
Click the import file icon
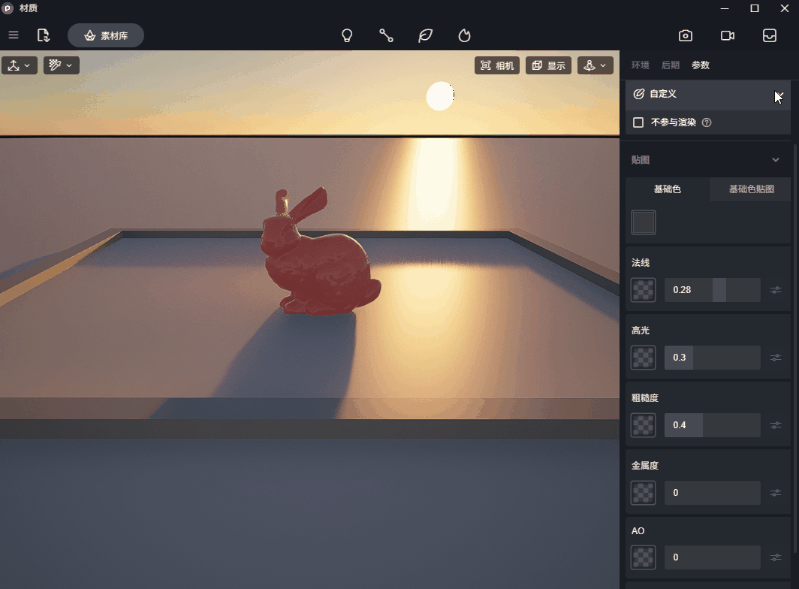pos(43,35)
